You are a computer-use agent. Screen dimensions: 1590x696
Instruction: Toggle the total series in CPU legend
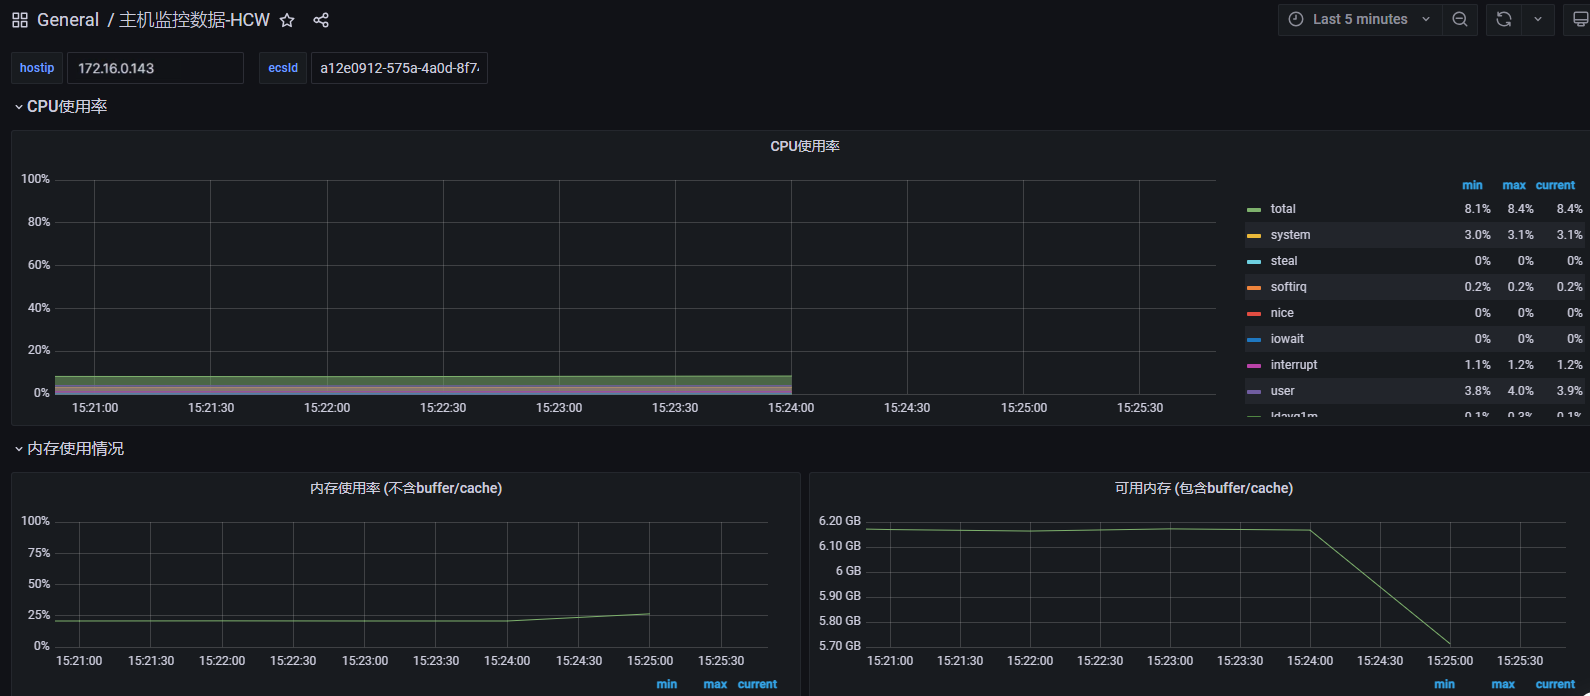[1283, 209]
